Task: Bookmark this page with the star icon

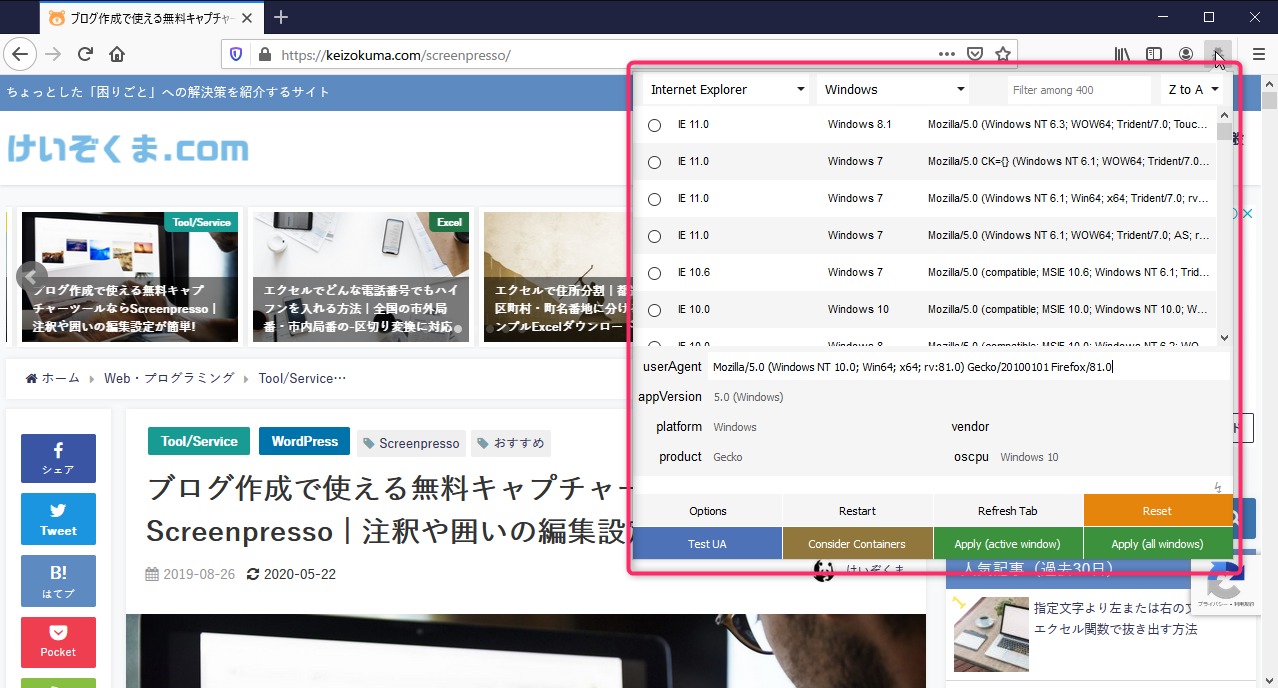Action: tap(1003, 54)
